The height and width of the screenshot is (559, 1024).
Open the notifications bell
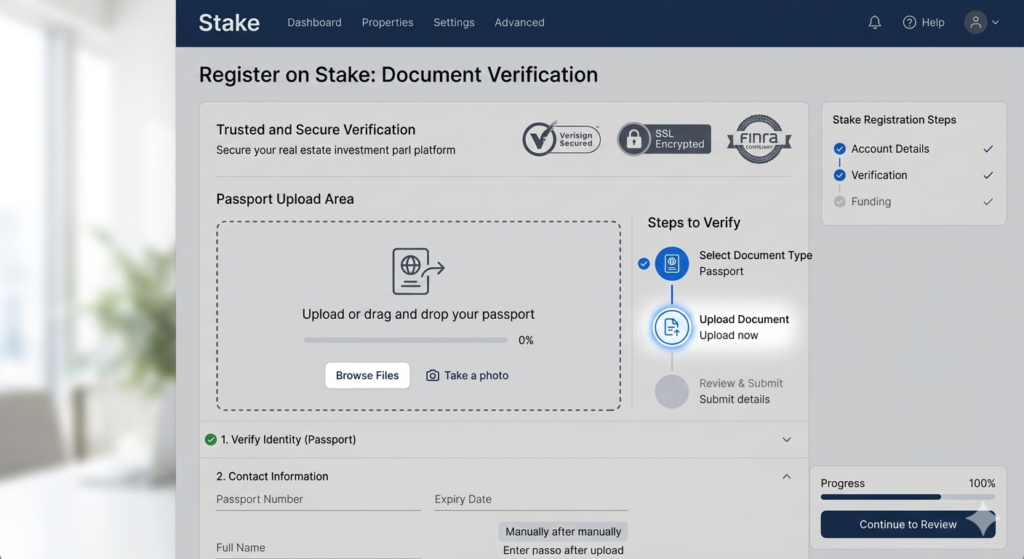click(x=874, y=22)
